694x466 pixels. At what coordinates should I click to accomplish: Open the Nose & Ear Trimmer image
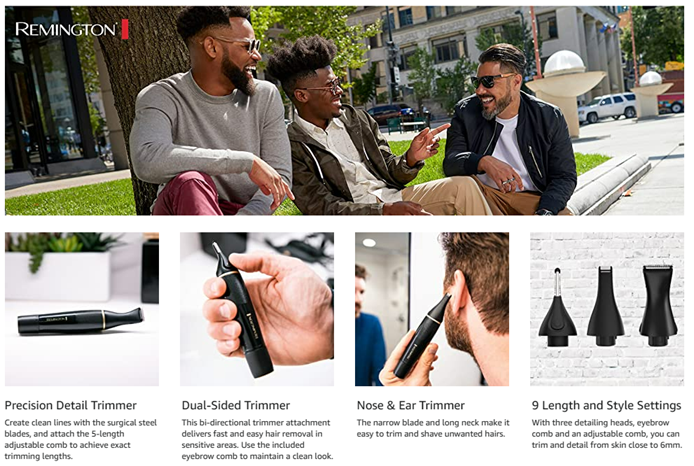click(x=432, y=309)
